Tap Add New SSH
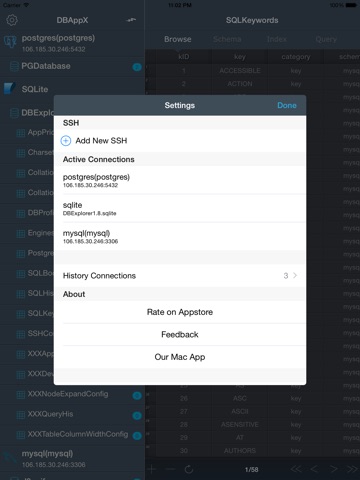The image size is (360, 480). (x=180, y=141)
